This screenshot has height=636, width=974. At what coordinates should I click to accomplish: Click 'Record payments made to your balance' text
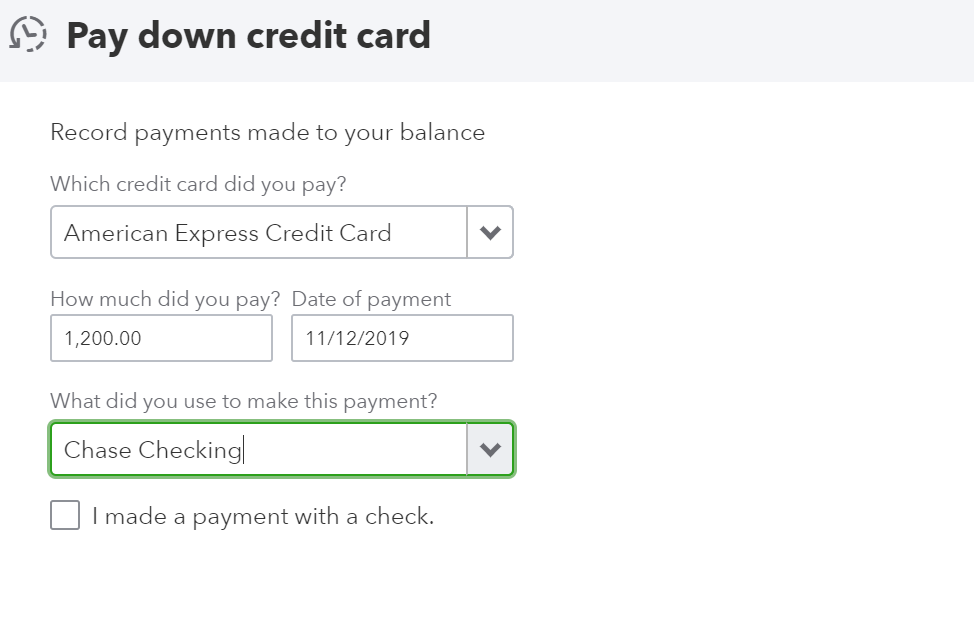(x=267, y=131)
